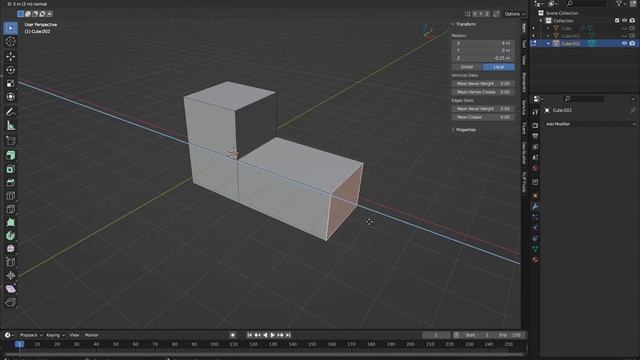Open the Keying menu
The height and width of the screenshot is (360, 640).
pos(55,335)
